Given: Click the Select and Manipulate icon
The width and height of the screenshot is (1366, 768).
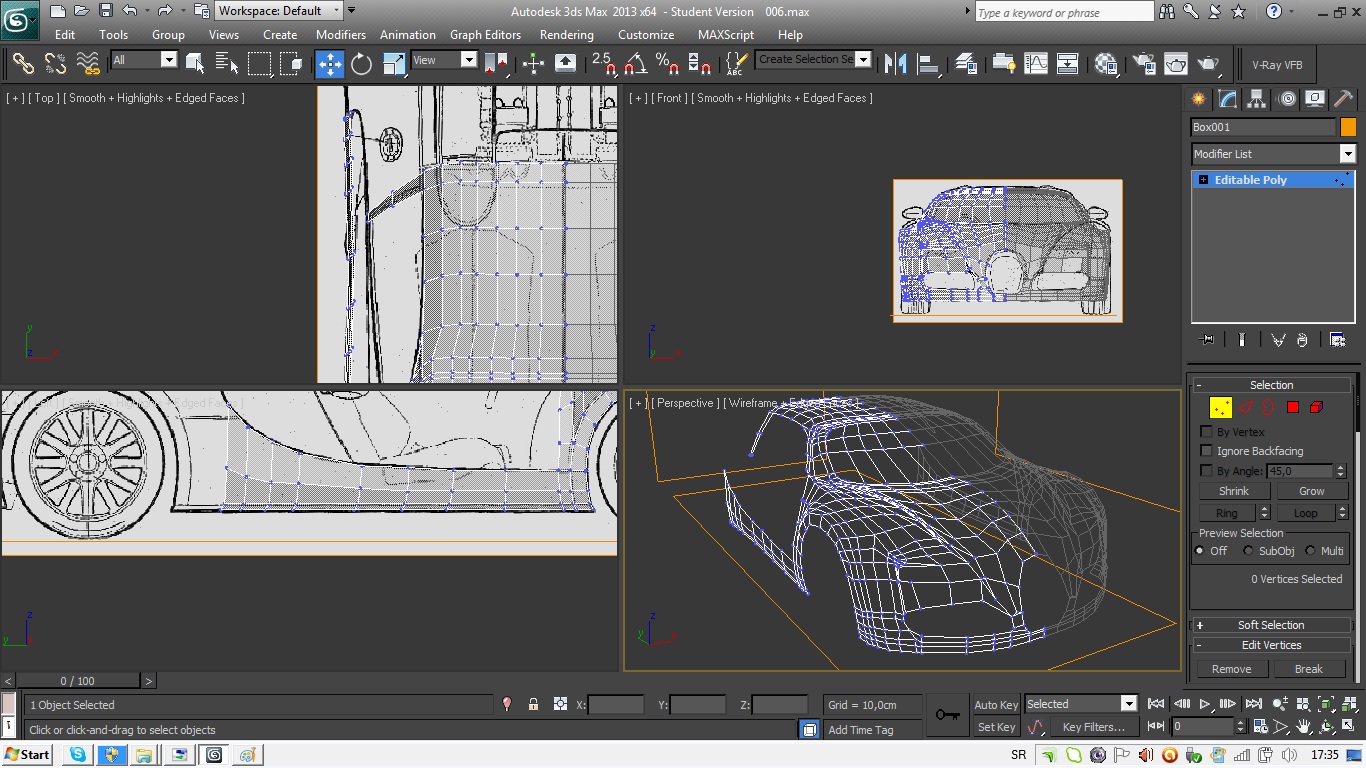Looking at the screenshot, I should 533,64.
